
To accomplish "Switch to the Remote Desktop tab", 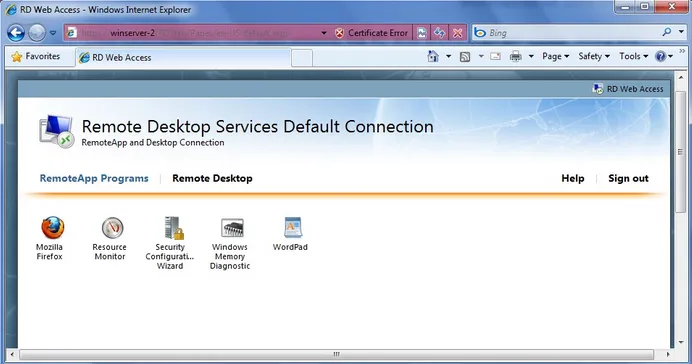I will click(x=212, y=178).
